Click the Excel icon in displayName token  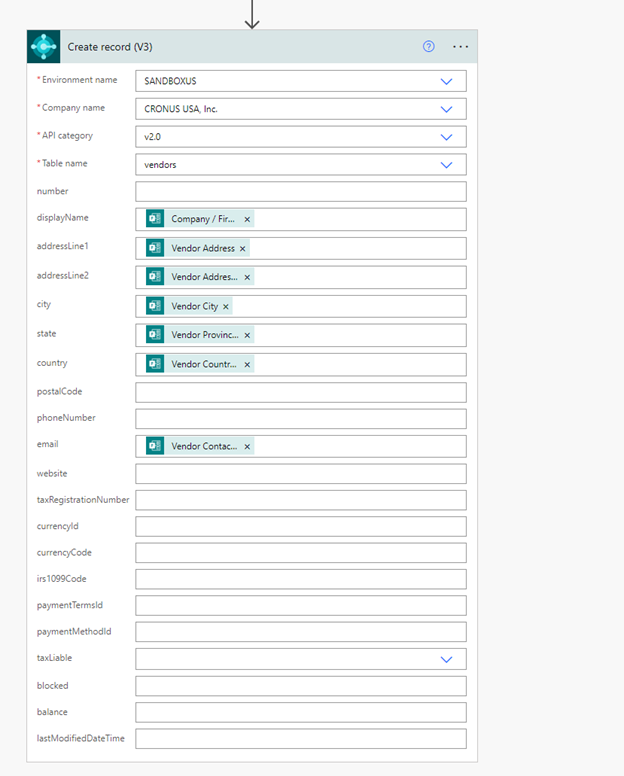tap(155, 218)
